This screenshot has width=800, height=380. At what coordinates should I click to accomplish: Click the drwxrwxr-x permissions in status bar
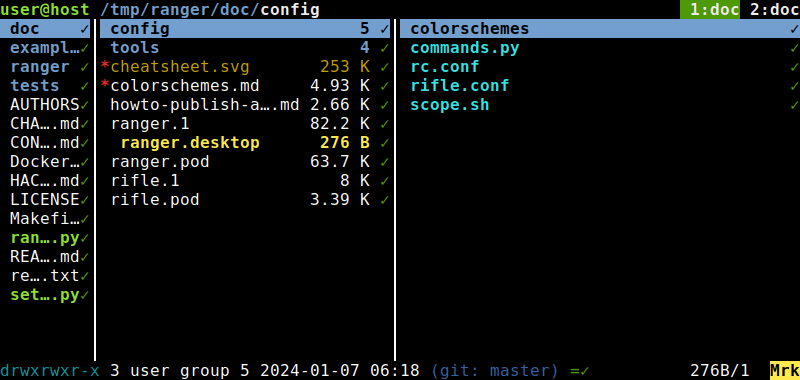pos(50,370)
